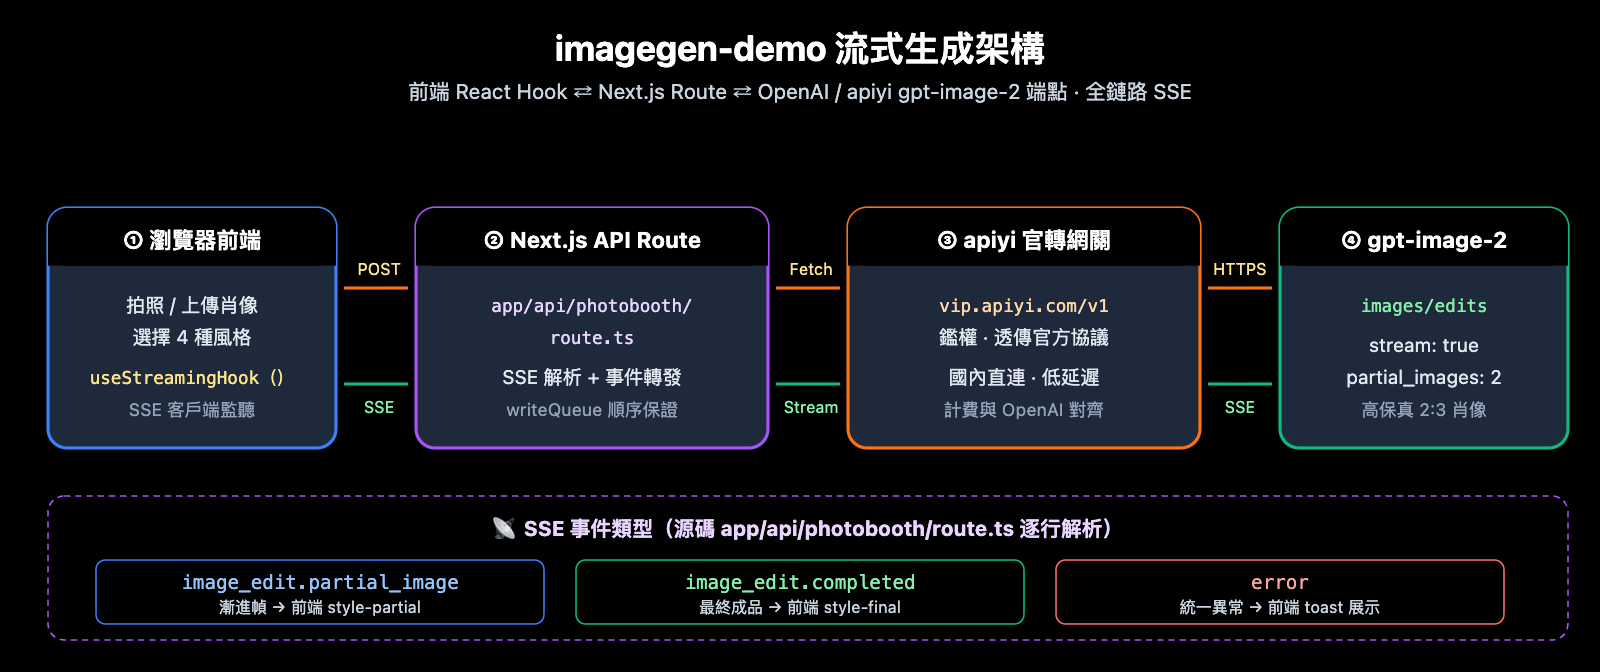Click the yellow useStreamingHook () text
Viewport: 1600px width, 672px height.
pyautogui.click(x=187, y=378)
